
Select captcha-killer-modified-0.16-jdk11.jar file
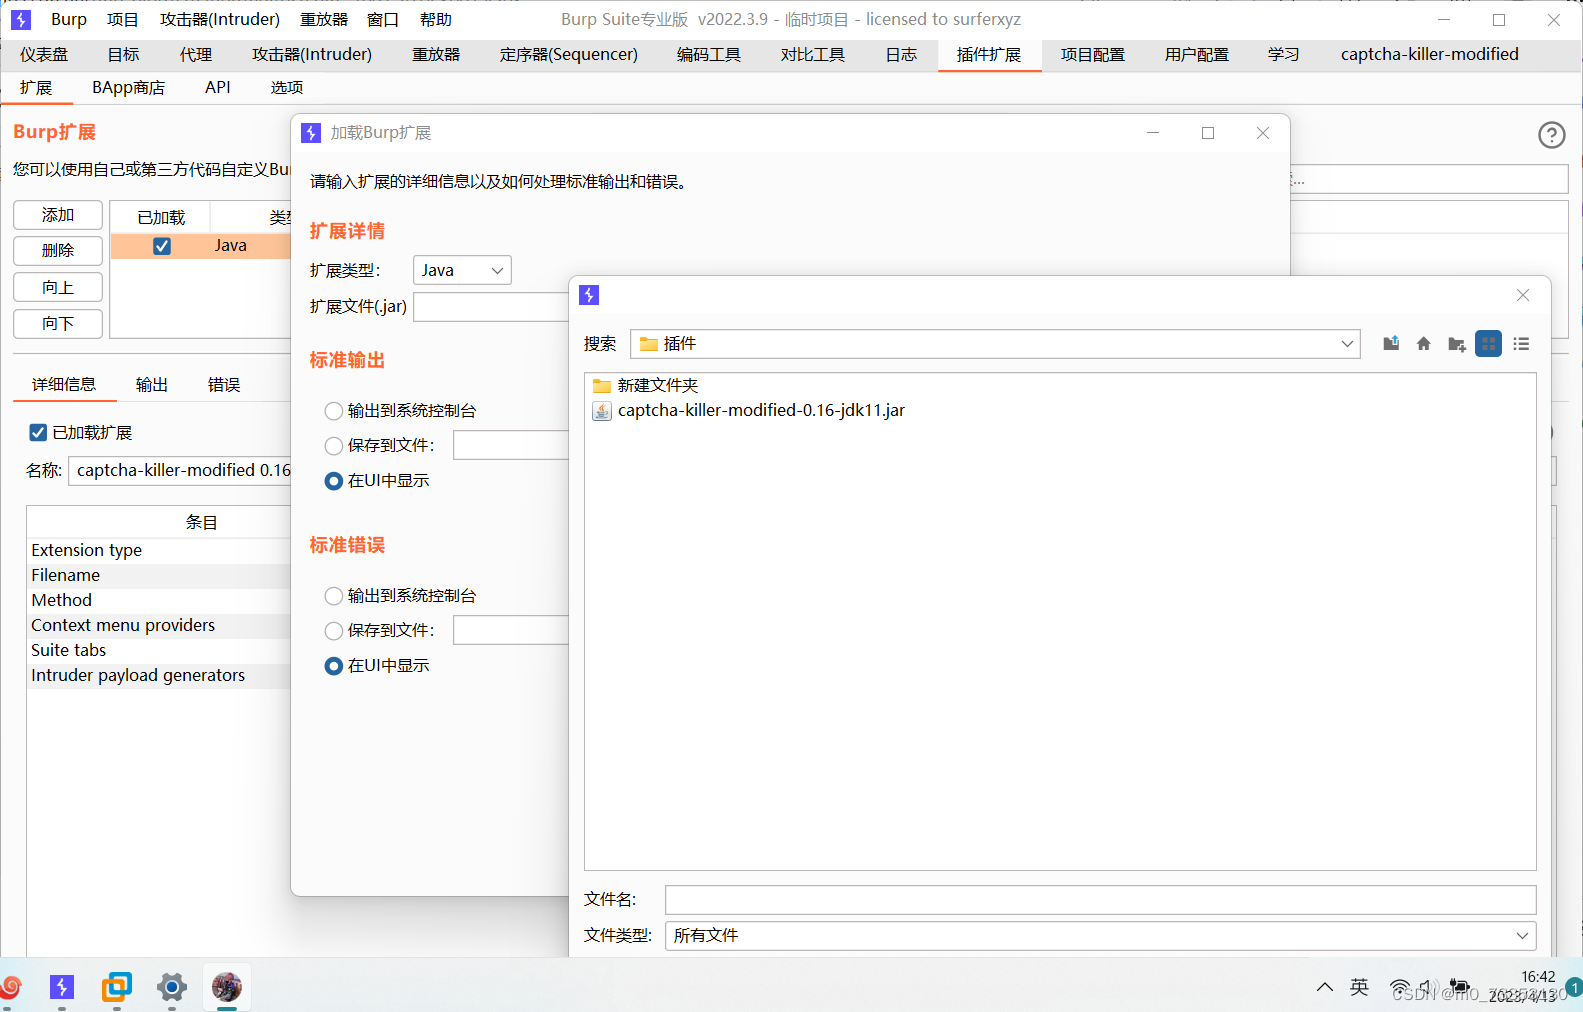tap(749, 411)
